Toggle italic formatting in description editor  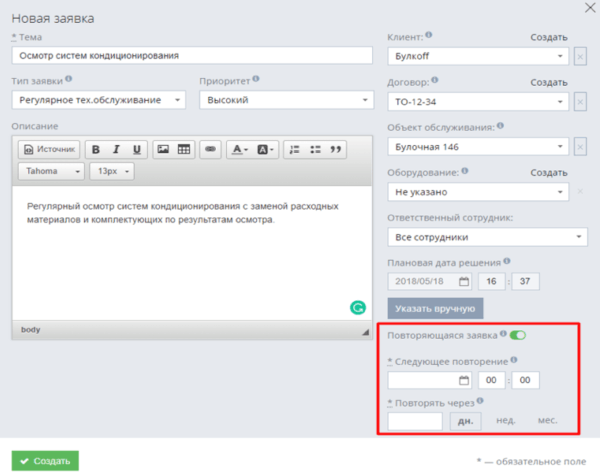(x=116, y=150)
